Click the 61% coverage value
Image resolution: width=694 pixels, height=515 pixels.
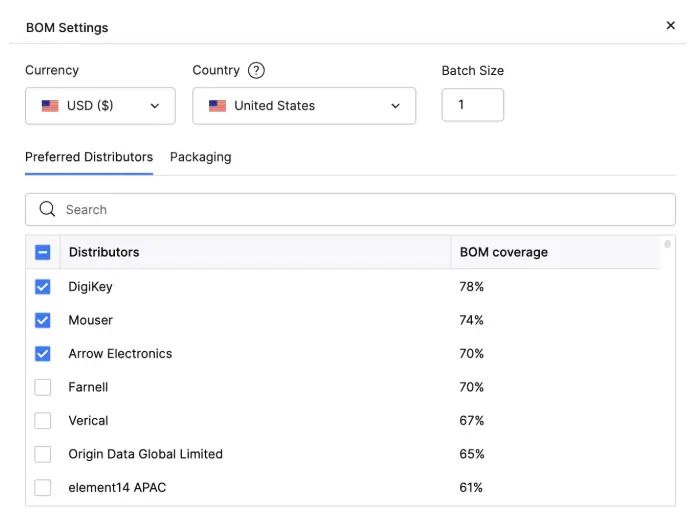pyautogui.click(x=471, y=488)
